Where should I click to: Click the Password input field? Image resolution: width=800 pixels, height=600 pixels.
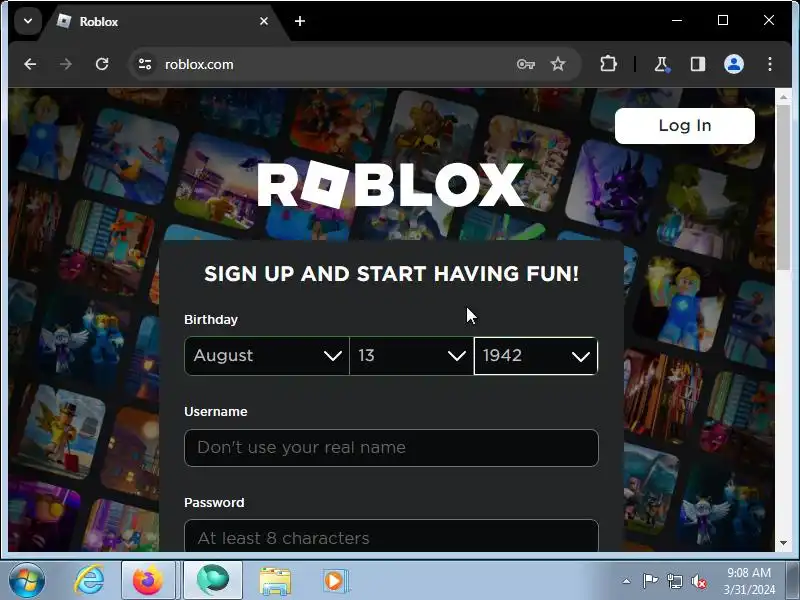point(391,536)
